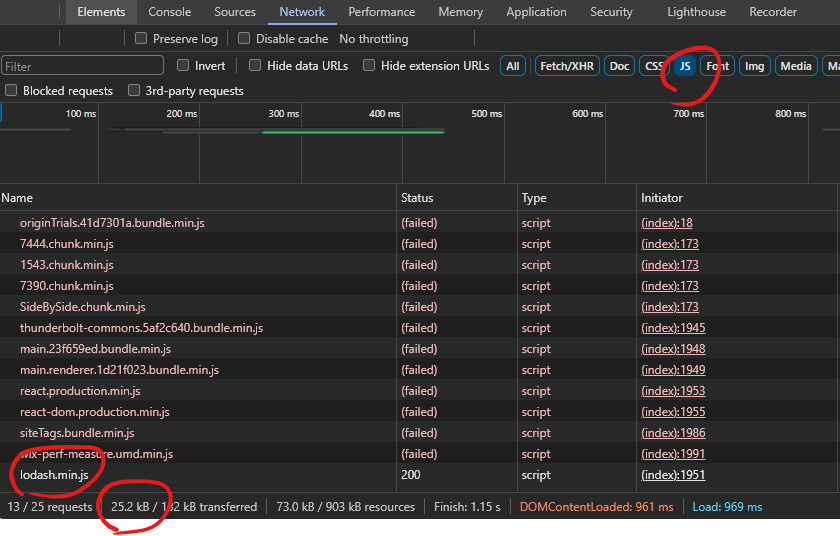Click the DOMContentLoaded: 961 ms status text
This screenshot has width=840, height=536.
(x=596, y=507)
